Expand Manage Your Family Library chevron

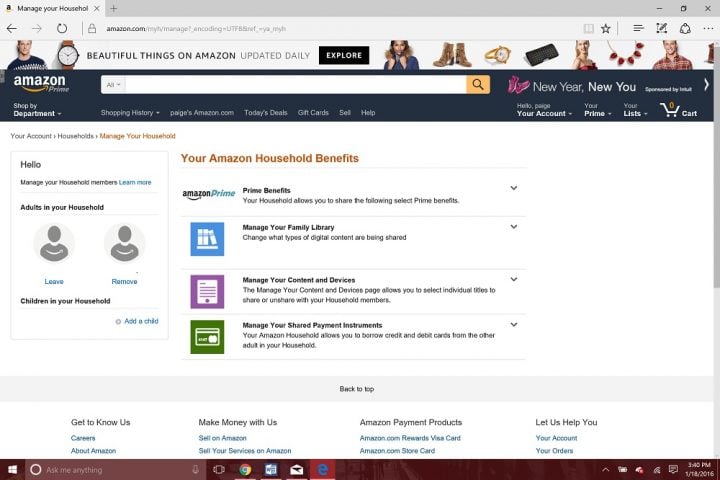(x=514, y=226)
